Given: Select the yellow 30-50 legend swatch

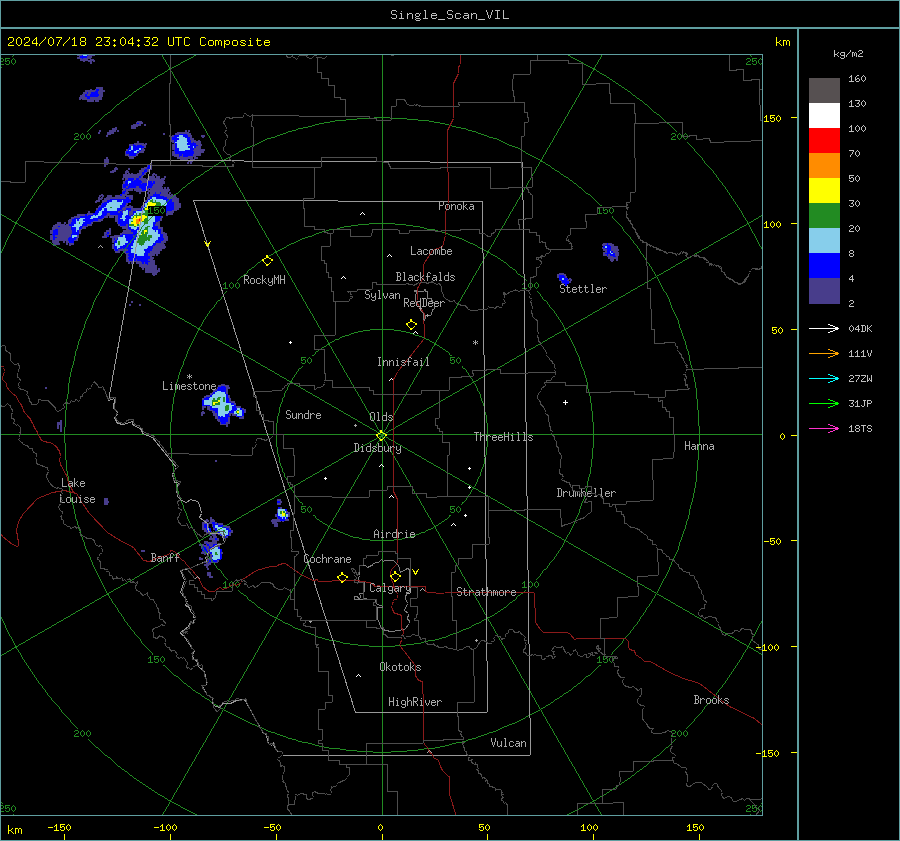Looking at the screenshot, I should (824, 191).
